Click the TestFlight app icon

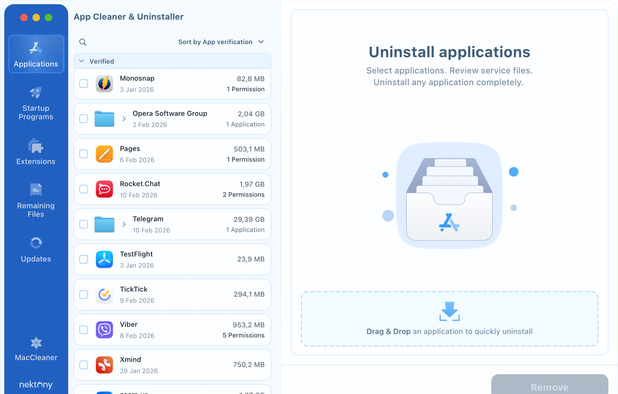click(104, 259)
